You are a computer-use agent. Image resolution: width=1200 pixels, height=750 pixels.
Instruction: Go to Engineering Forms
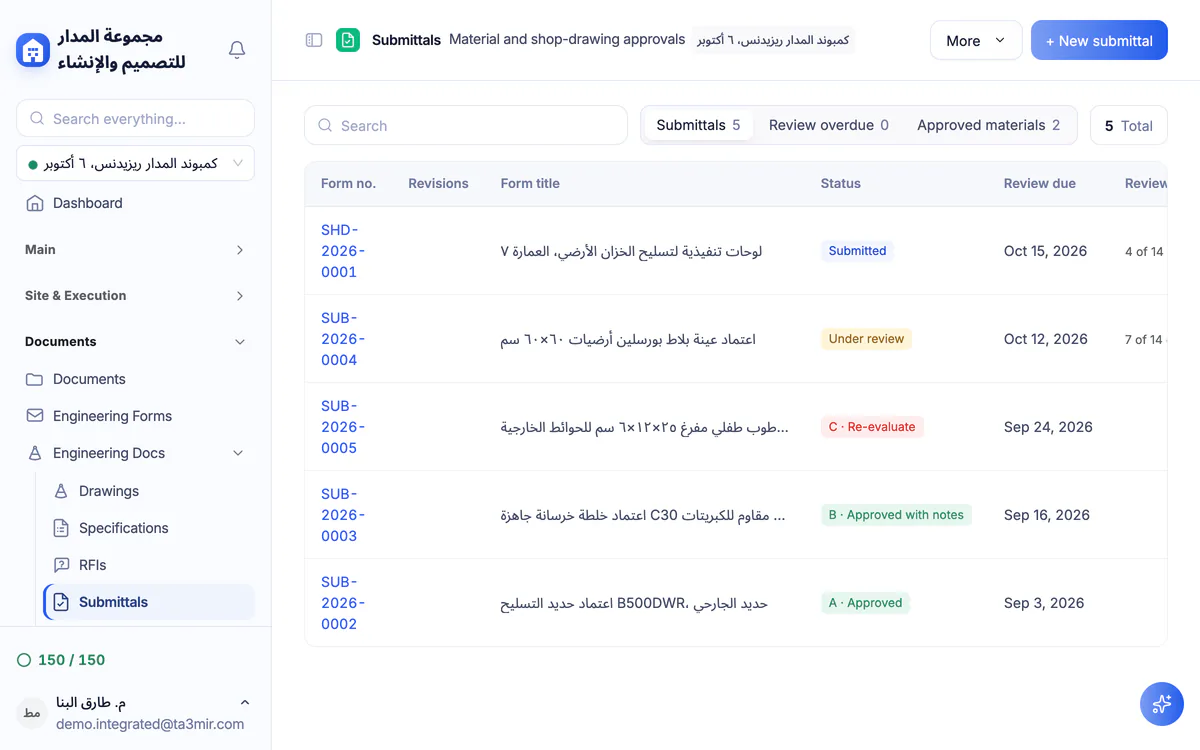tap(135, 416)
